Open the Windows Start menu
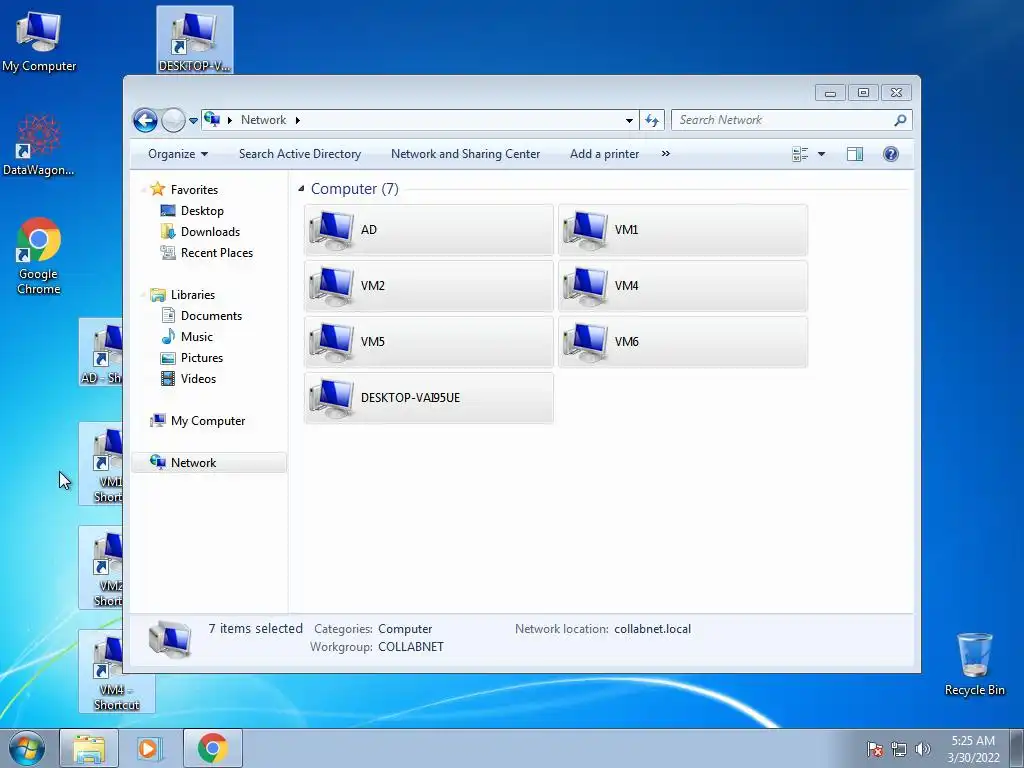The width and height of the screenshot is (1024, 768). tap(27, 748)
